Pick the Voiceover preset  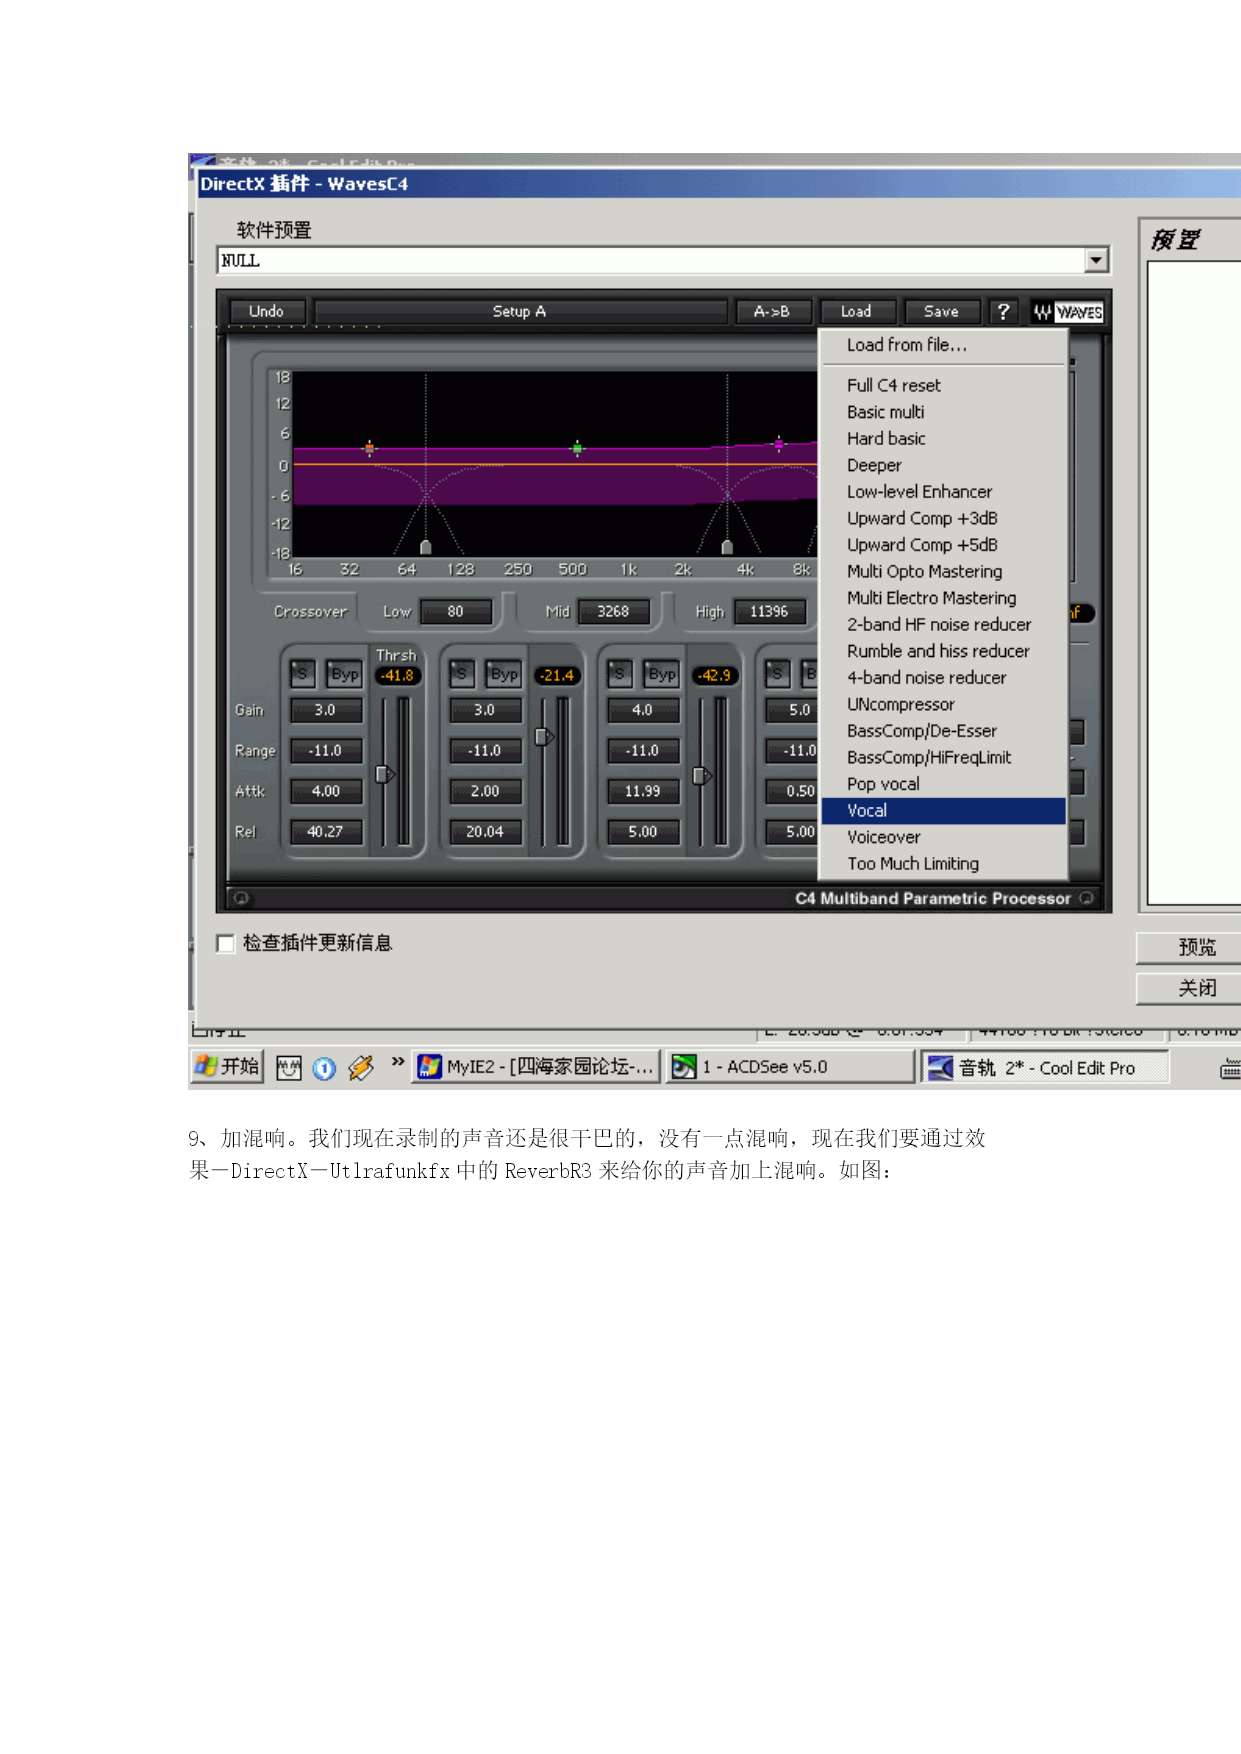[943, 837]
